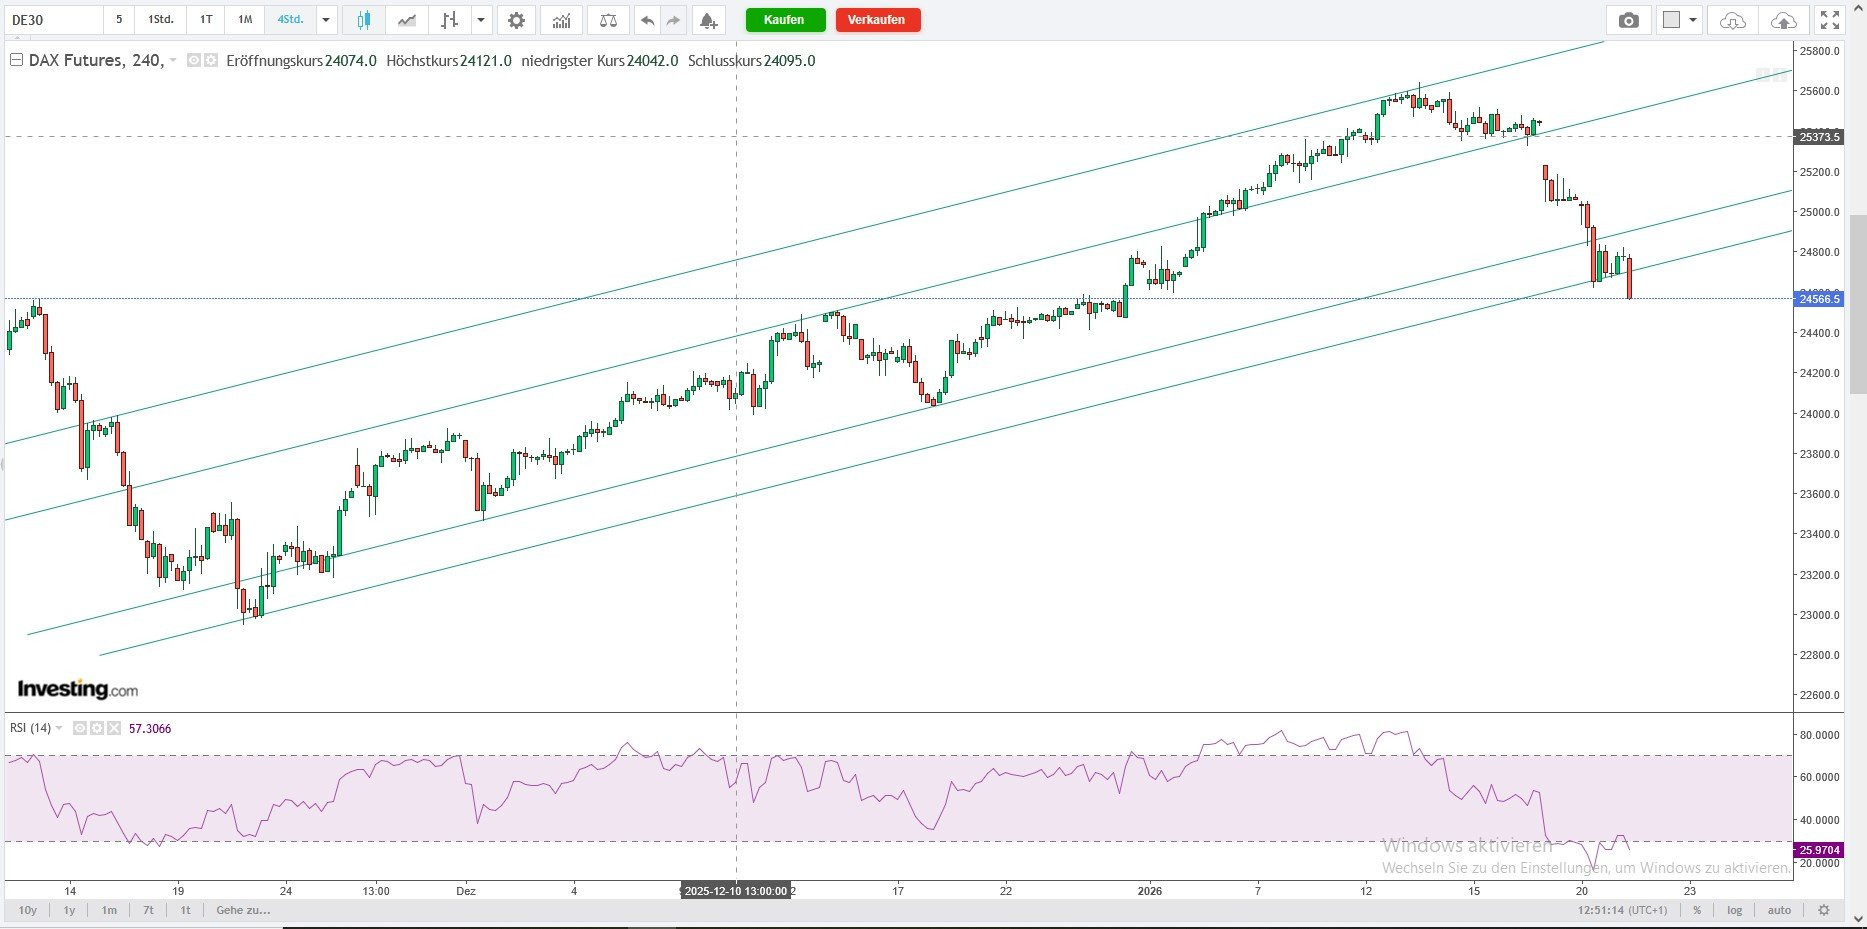Take a chart snapshot with camera
The image size is (1867, 929).
pos(1629,20)
